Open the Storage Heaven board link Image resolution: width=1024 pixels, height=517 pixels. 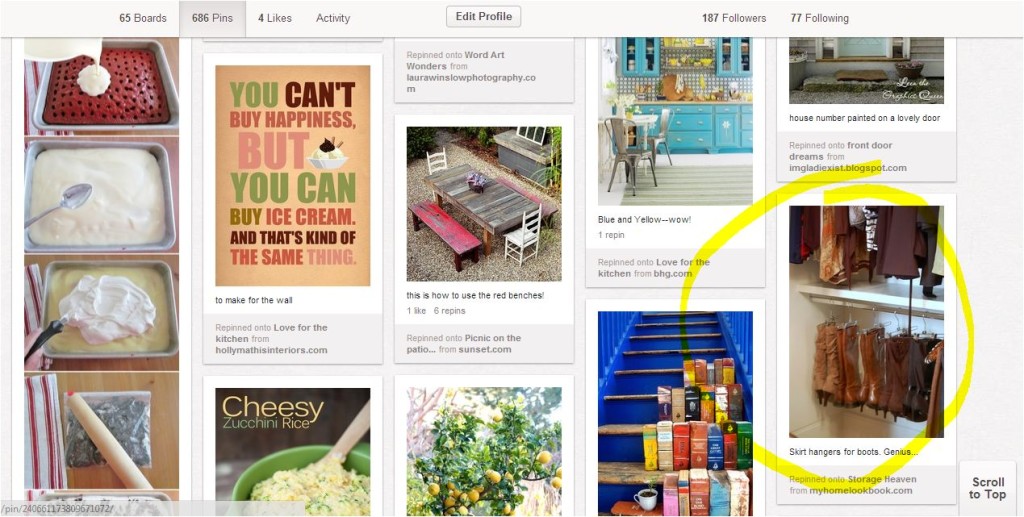[x=882, y=479]
